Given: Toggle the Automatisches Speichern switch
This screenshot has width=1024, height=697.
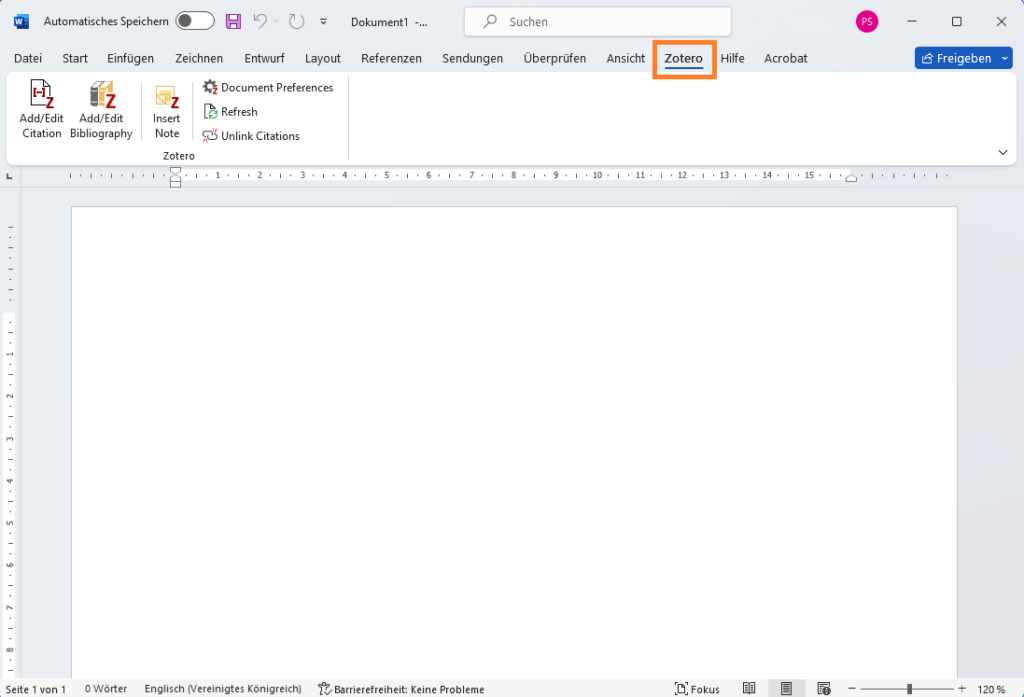Looking at the screenshot, I should click(194, 20).
